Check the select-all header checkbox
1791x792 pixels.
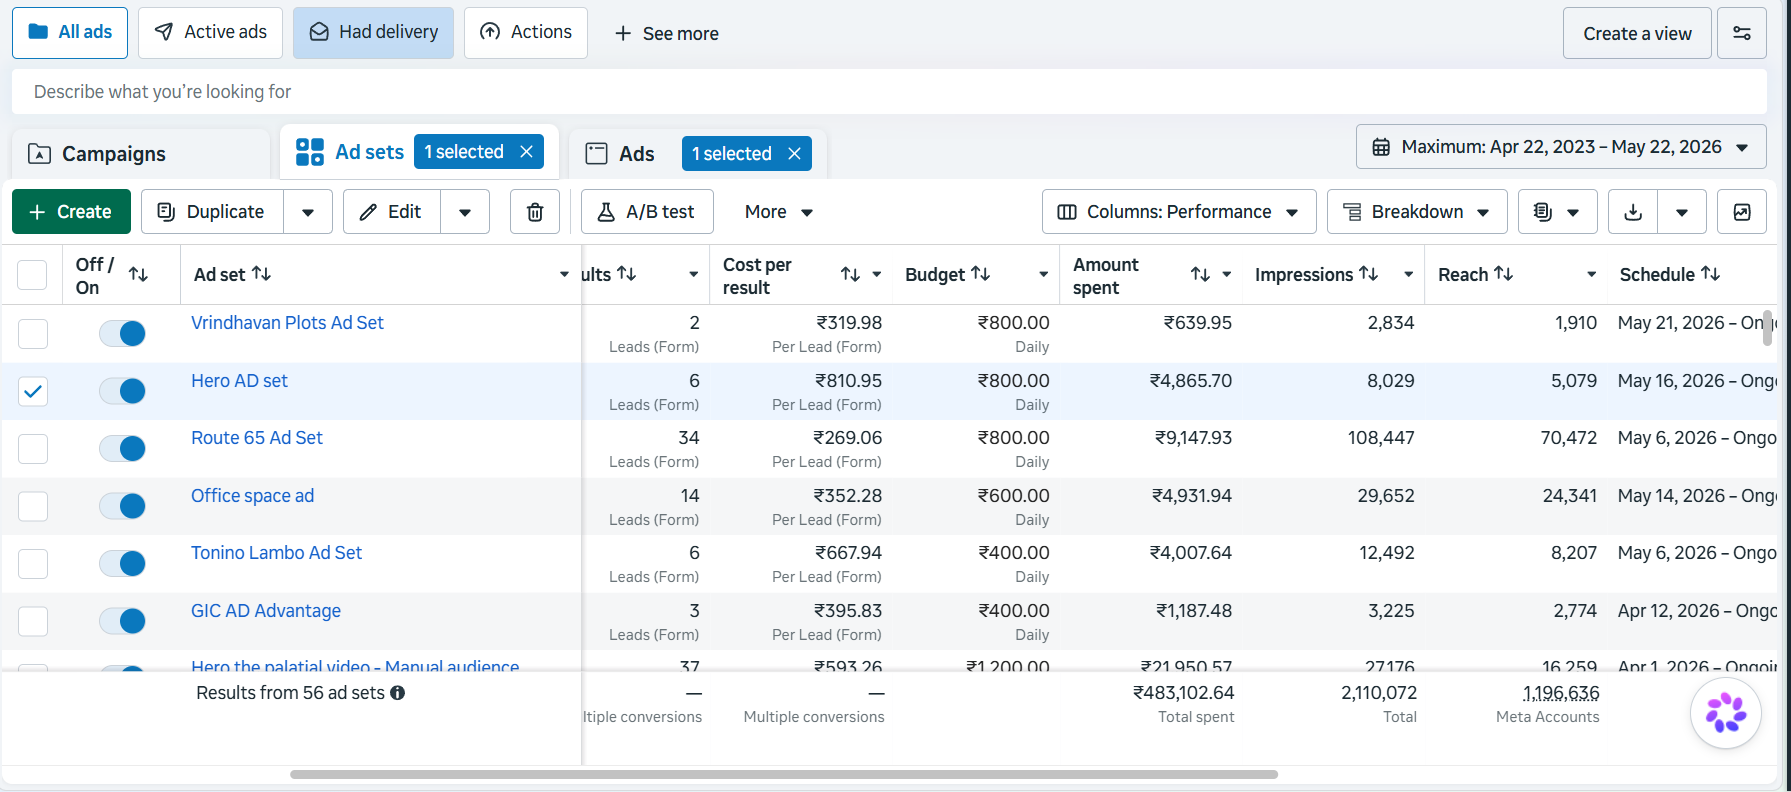(x=32, y=274)
